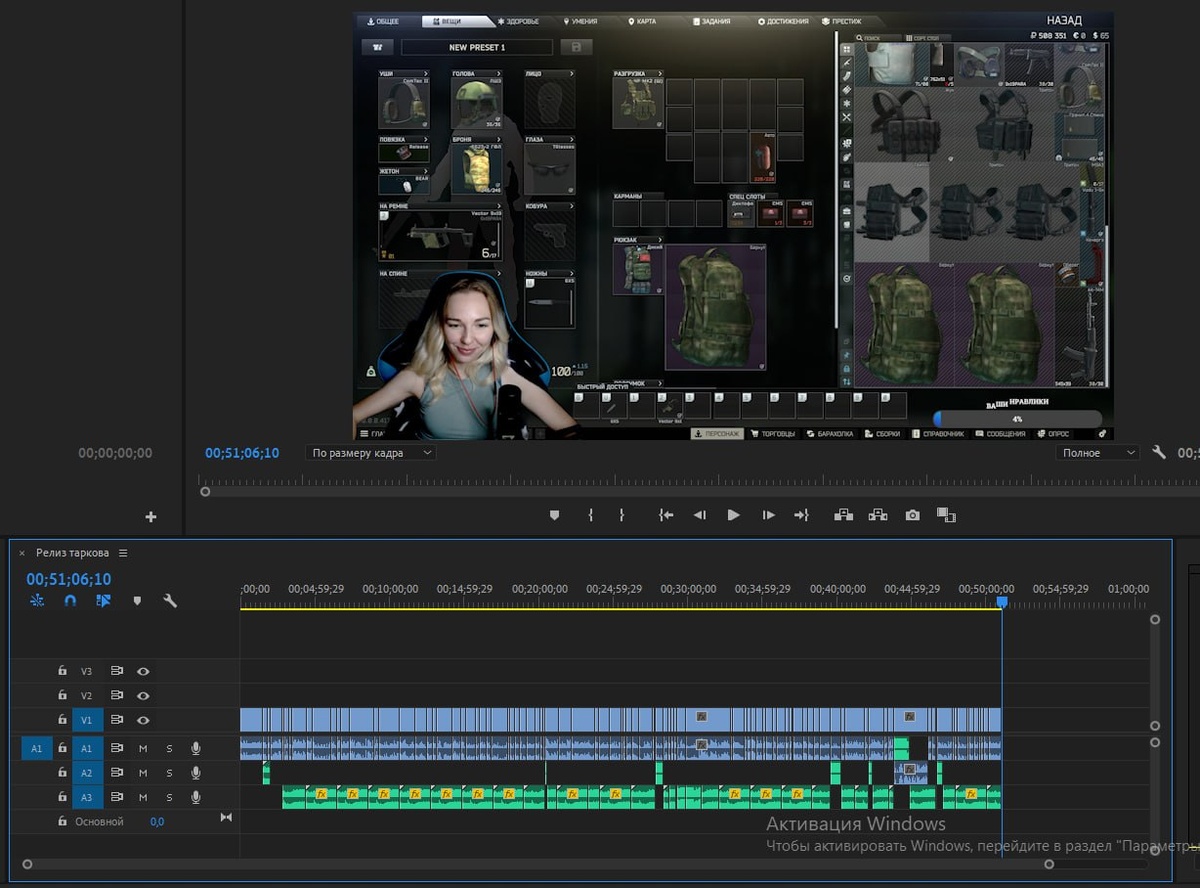
Task: Click Mark In bracket icon
Action: (590, 515)
